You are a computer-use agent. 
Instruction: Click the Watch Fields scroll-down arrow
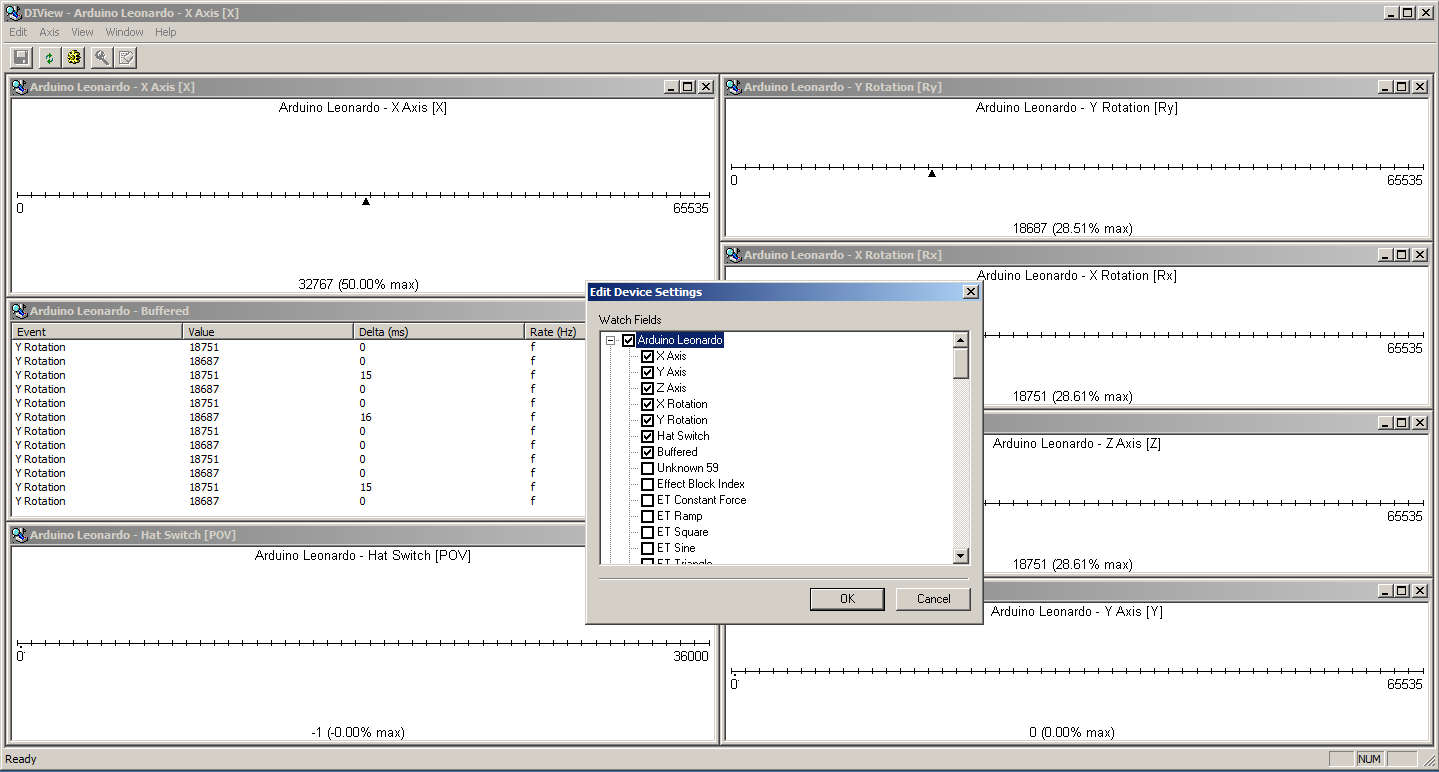tap(961, 556)
